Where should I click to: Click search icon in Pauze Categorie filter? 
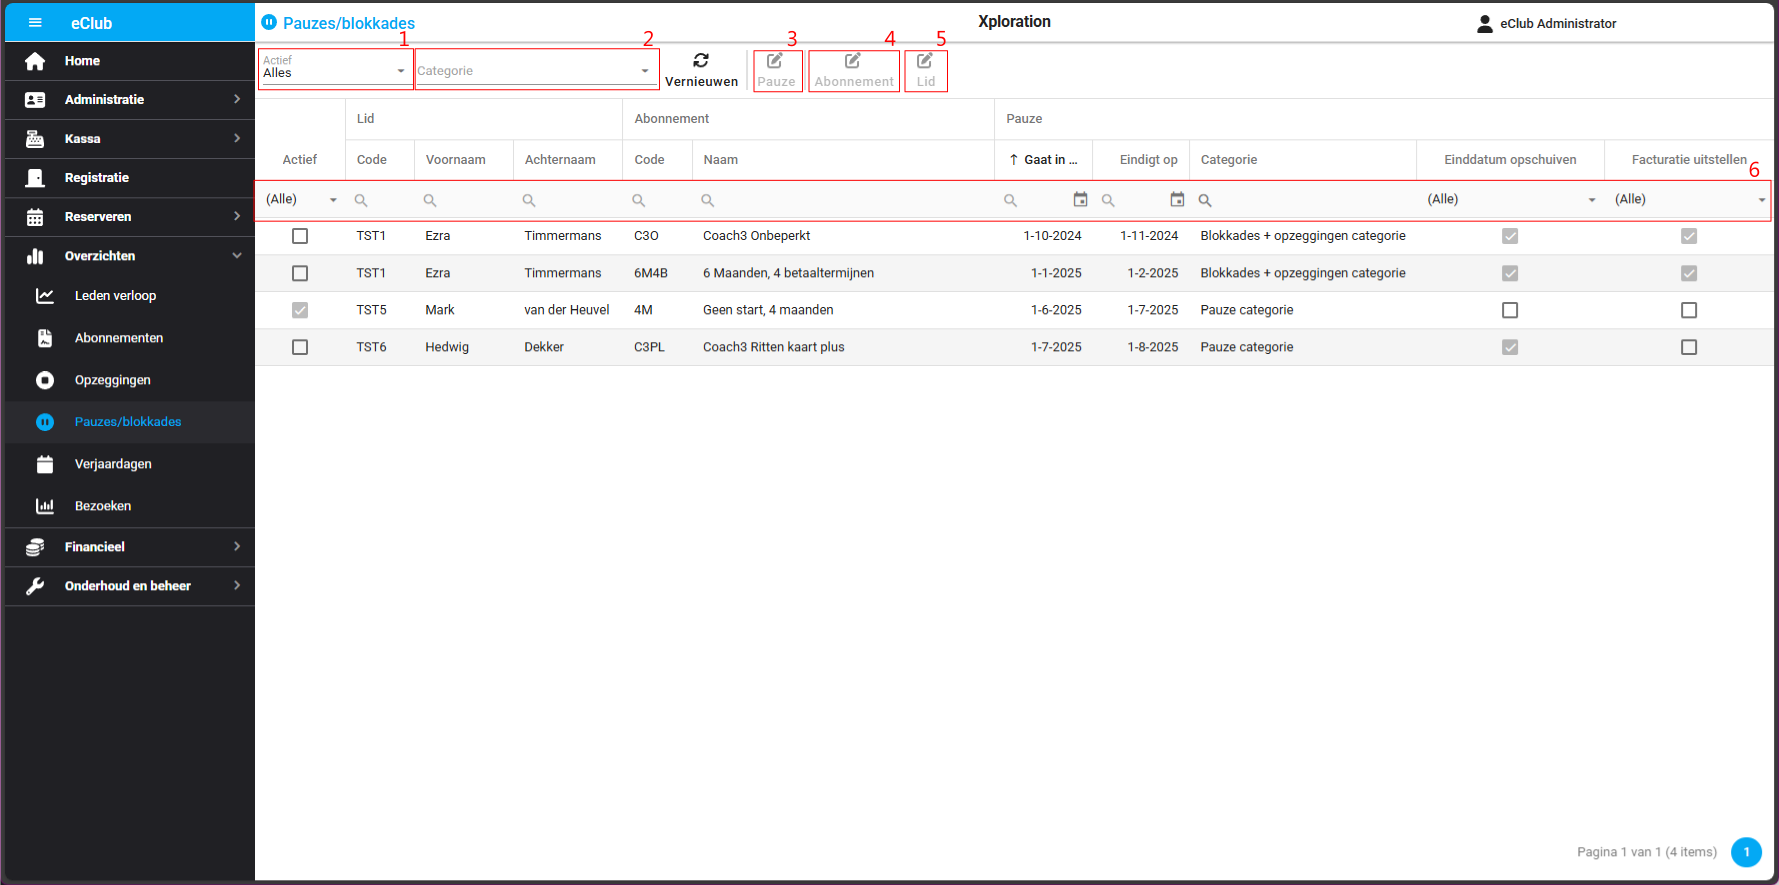click(1205, 201)
